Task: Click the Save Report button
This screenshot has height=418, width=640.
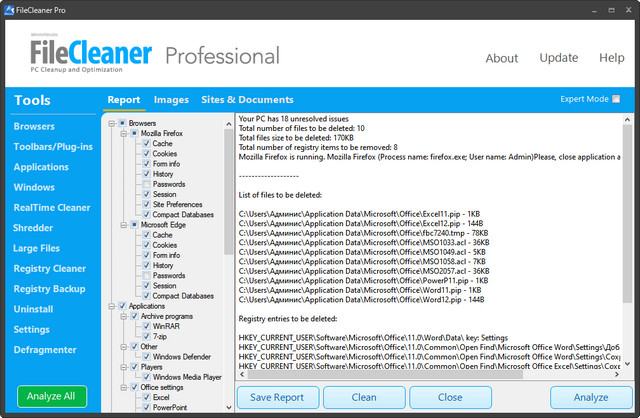Action: pos(277,396)
